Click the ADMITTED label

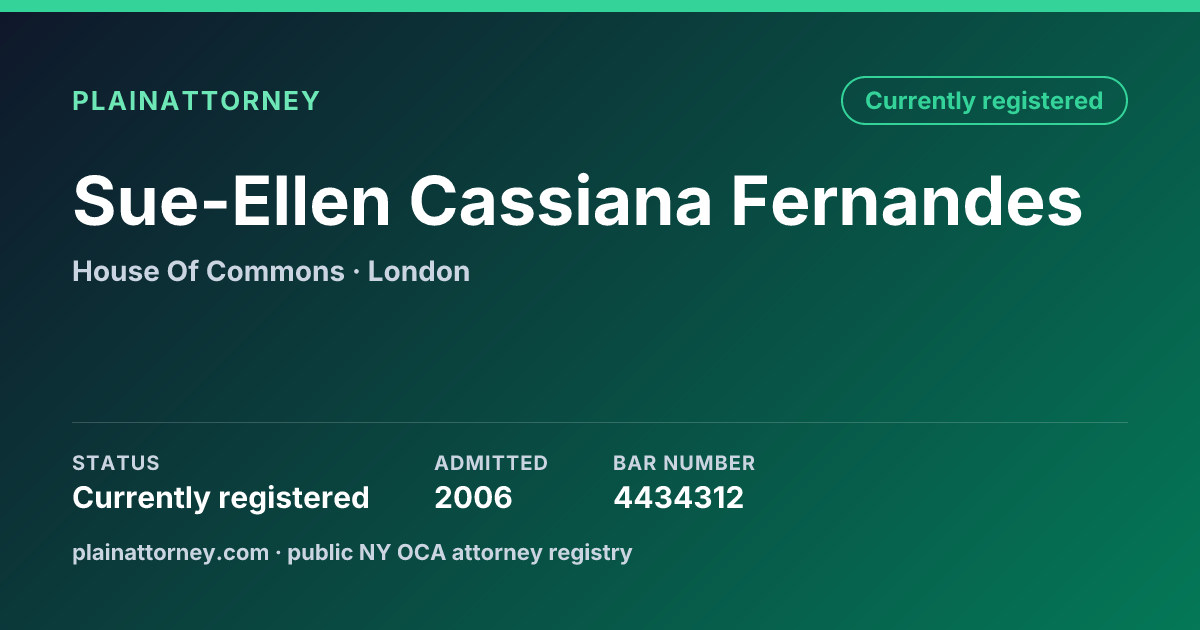coord(491,463)
